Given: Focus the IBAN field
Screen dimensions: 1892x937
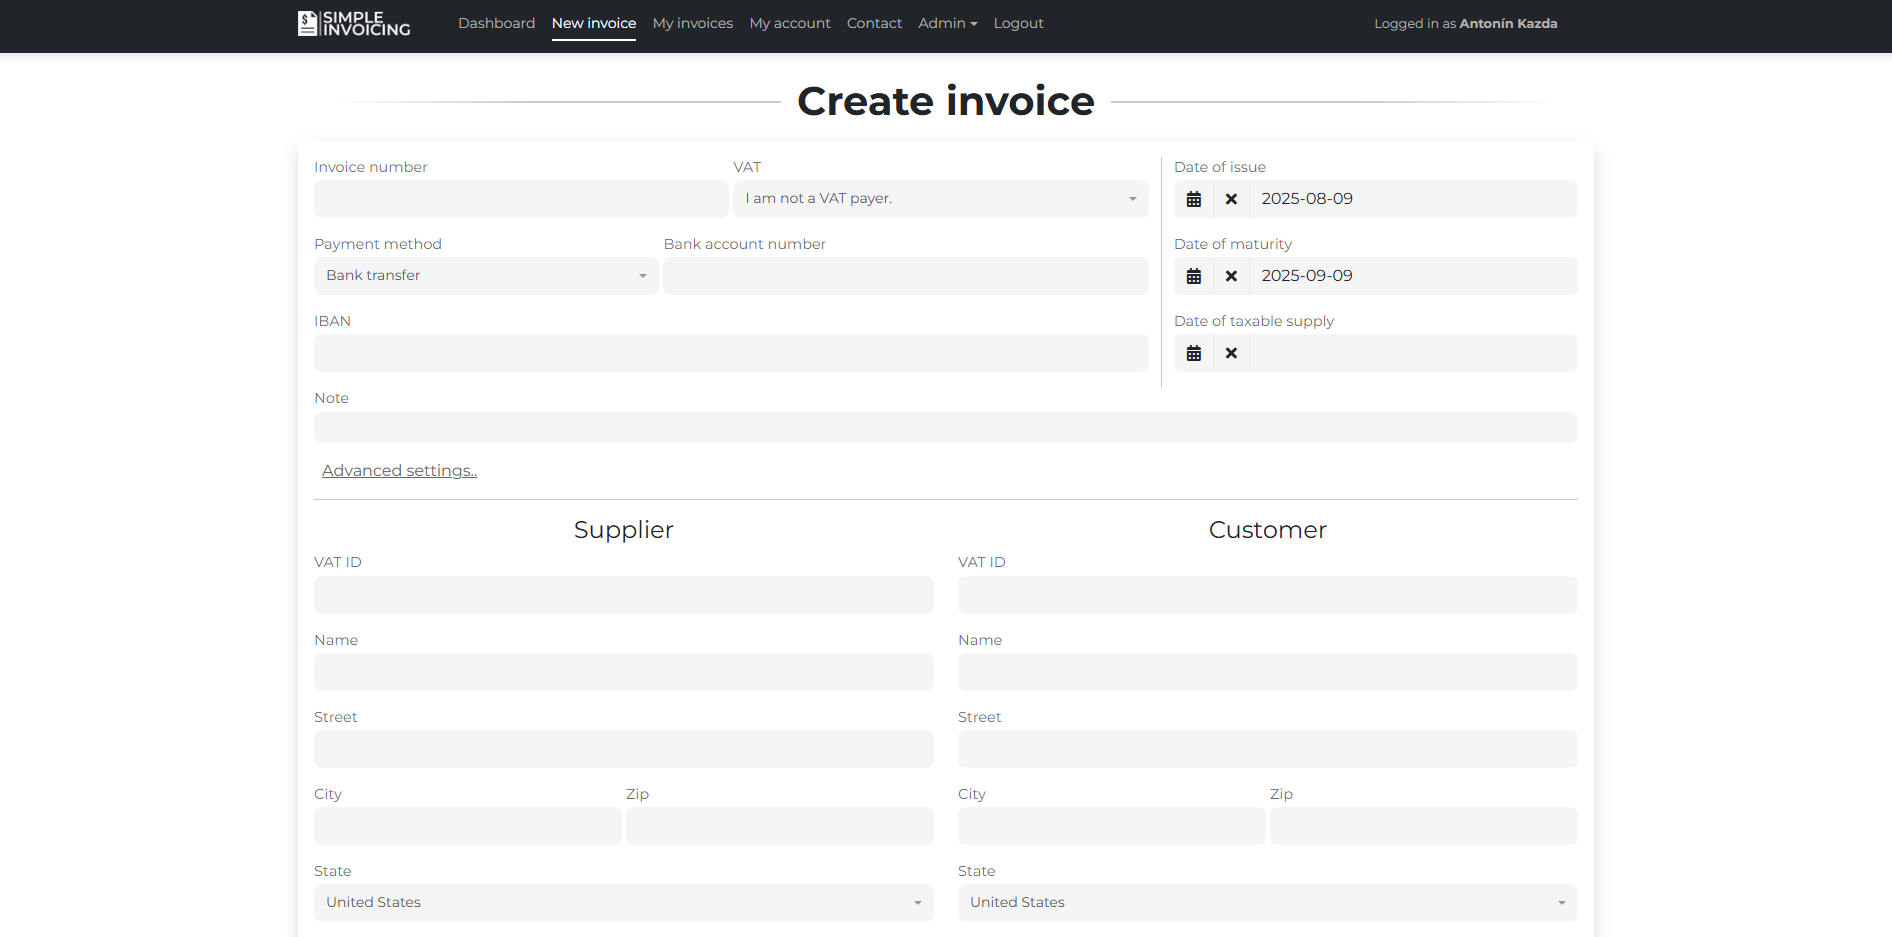Looking at the screenshot, I should tap(731, 353).
